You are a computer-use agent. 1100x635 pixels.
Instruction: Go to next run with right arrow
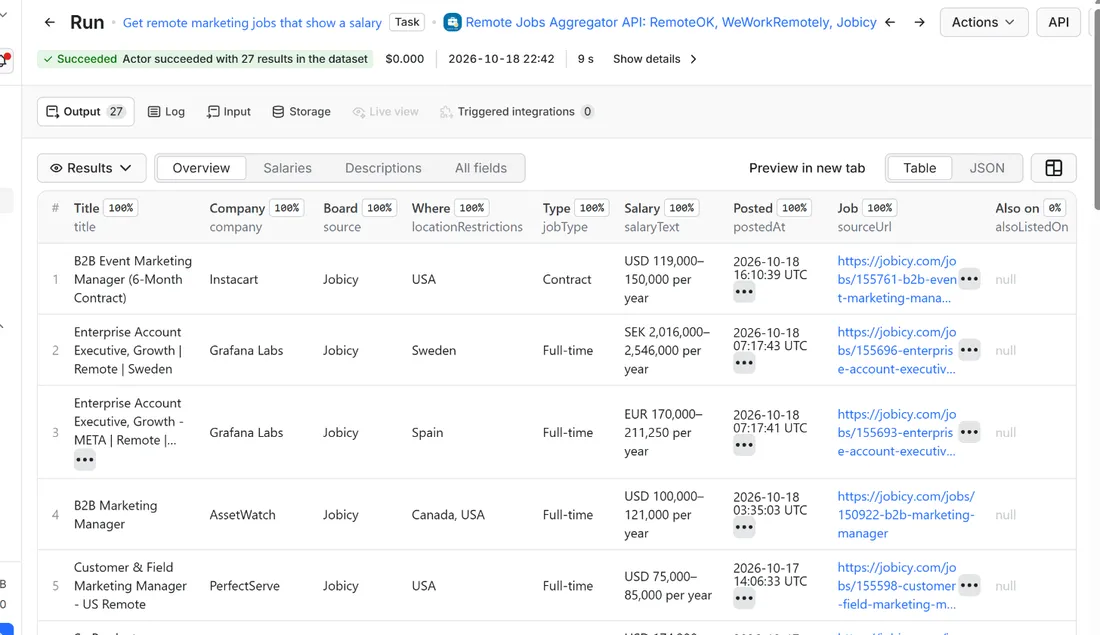919,22
